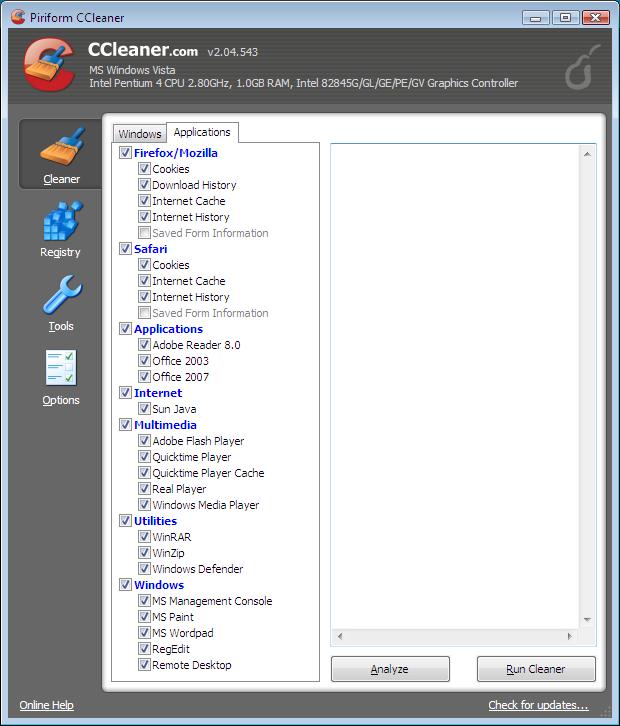Click Check for updates link
The height and width of the screenshot is (726, 620).
tap(538, 705)
